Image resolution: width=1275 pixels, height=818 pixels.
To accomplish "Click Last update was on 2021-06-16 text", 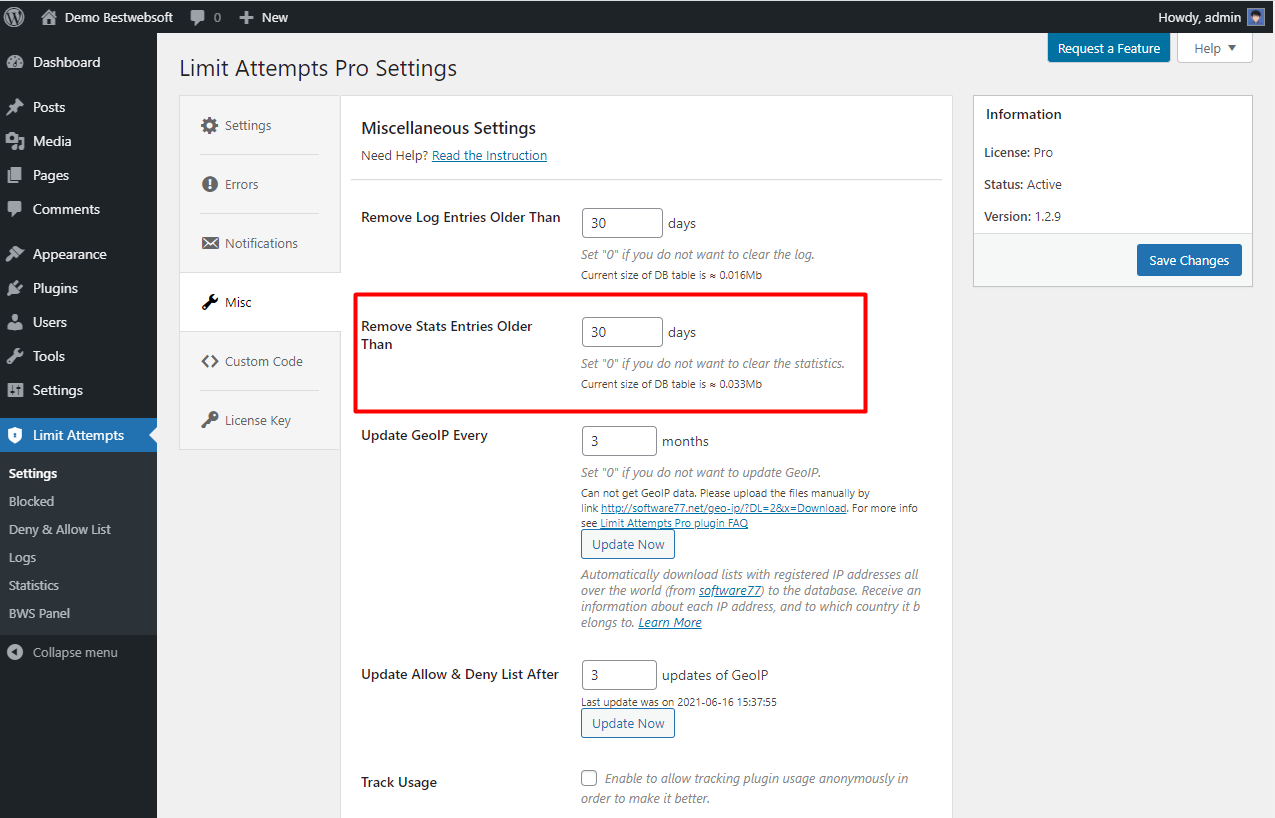I will click(679, 702).
